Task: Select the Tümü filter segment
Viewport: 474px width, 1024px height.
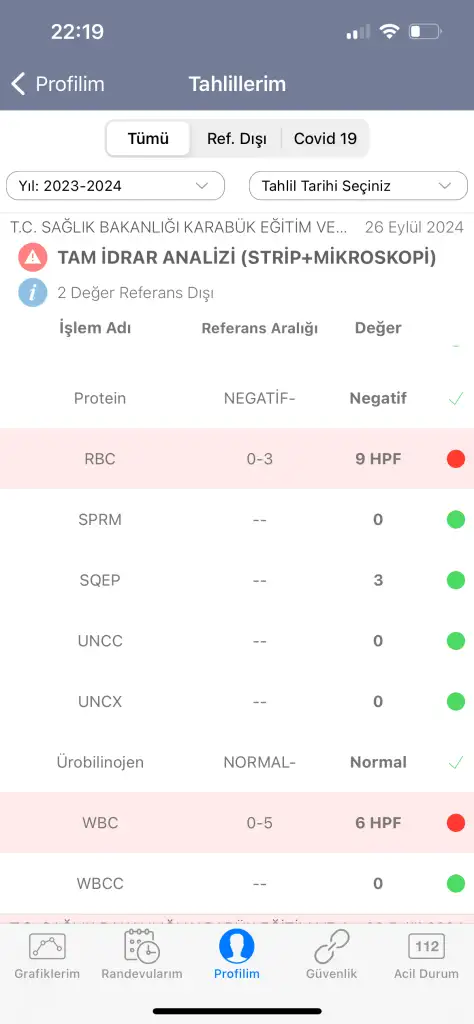Action: coord(148,138)
